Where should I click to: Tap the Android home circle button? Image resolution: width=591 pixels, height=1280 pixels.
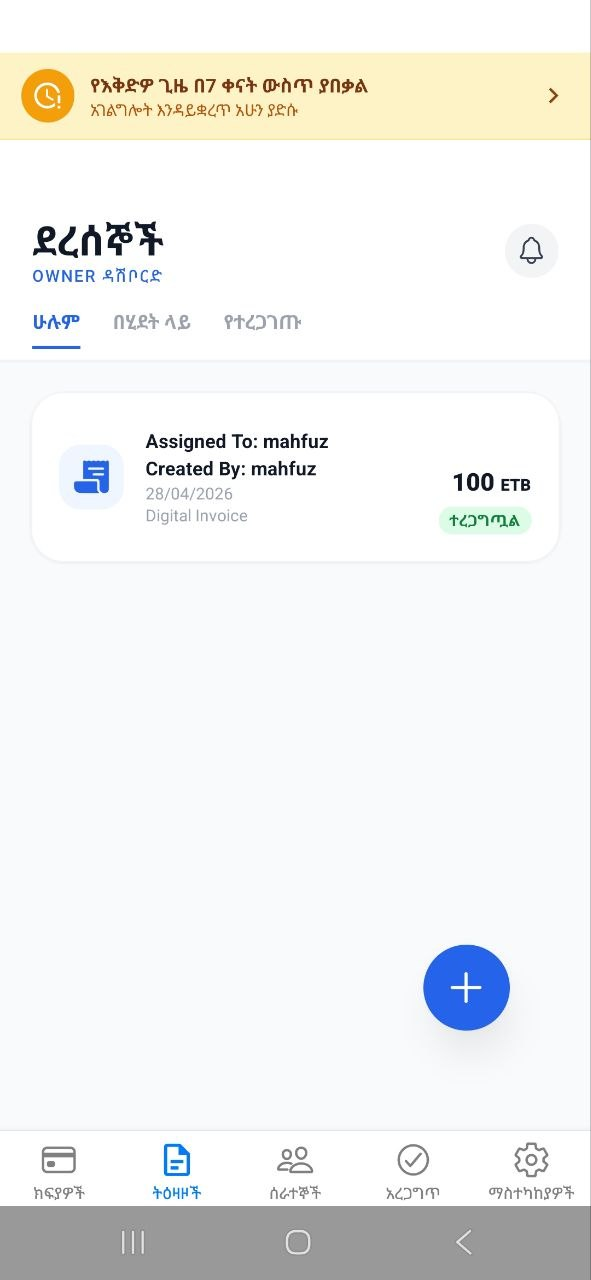295,1241
